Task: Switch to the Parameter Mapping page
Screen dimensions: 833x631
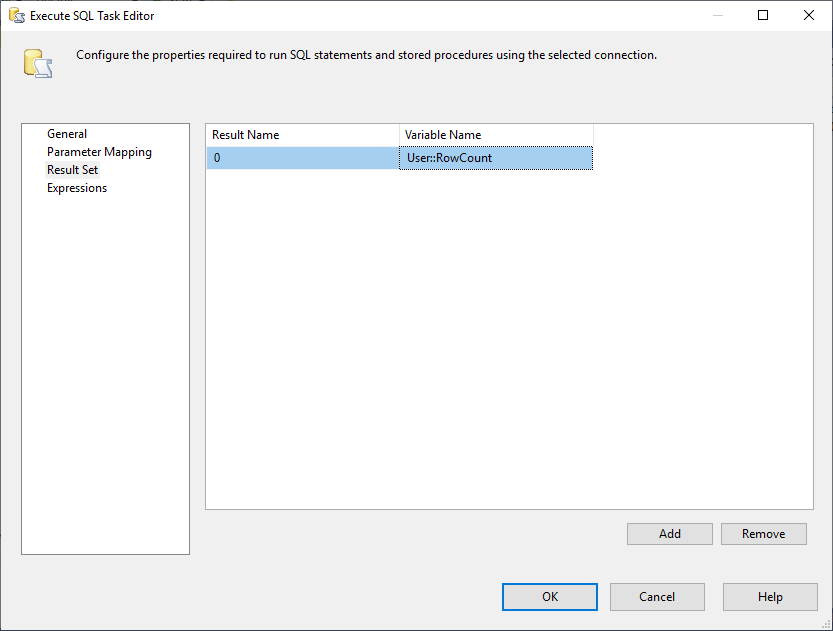Action: (99, 152)
